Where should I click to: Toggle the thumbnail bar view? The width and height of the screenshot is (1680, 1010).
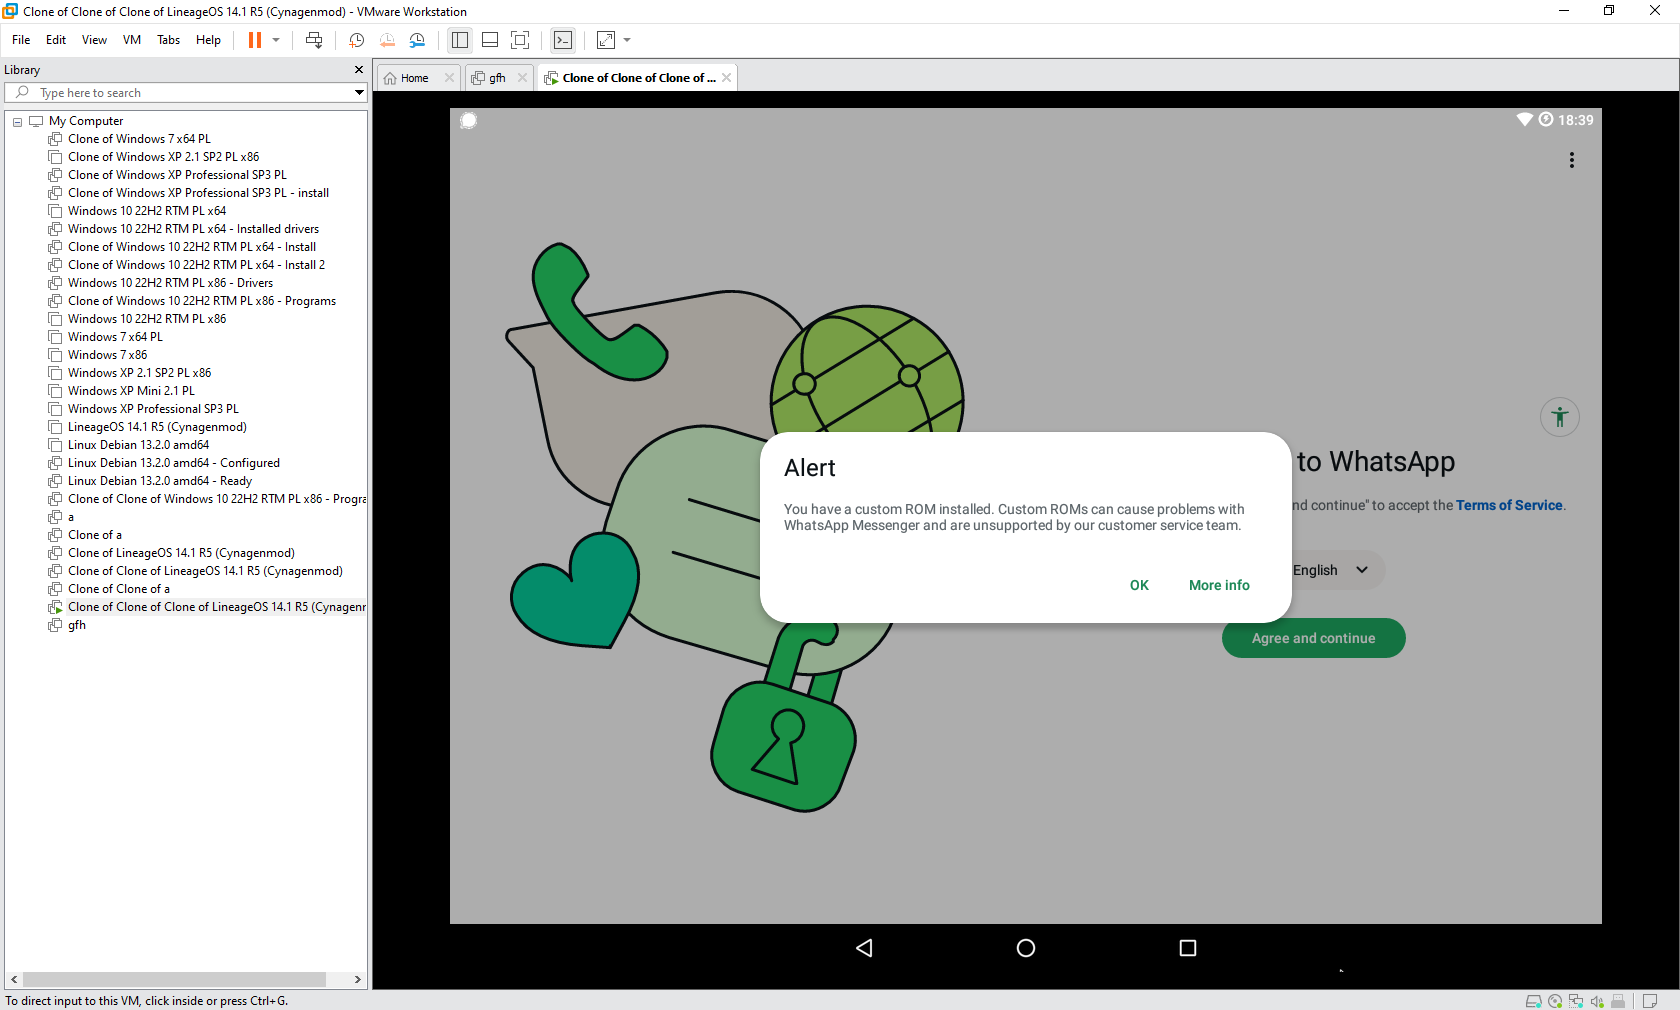(x=490, y=40)
